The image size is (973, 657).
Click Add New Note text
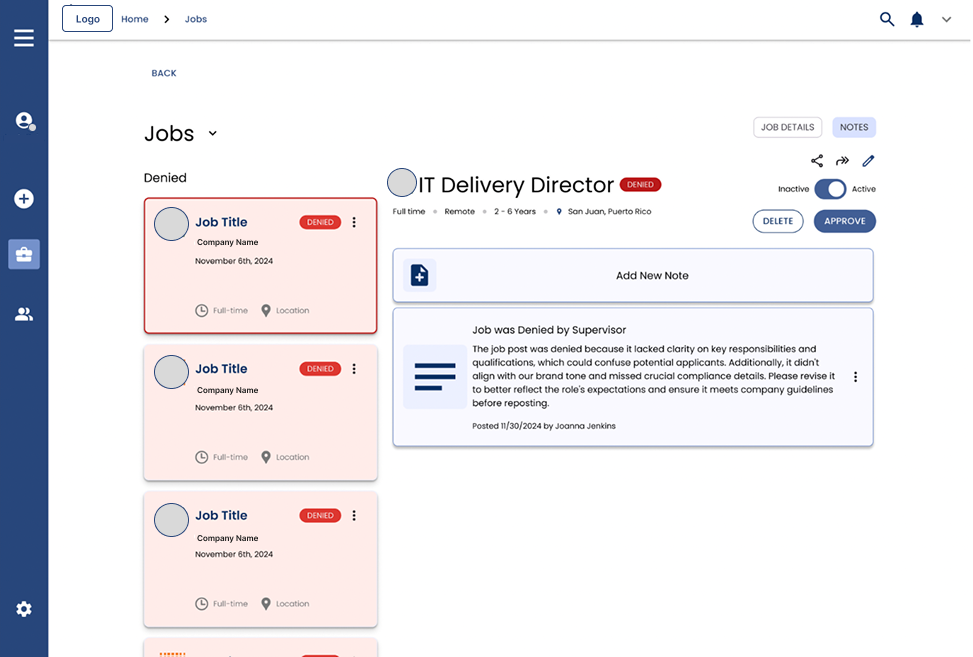click(652, 275)
